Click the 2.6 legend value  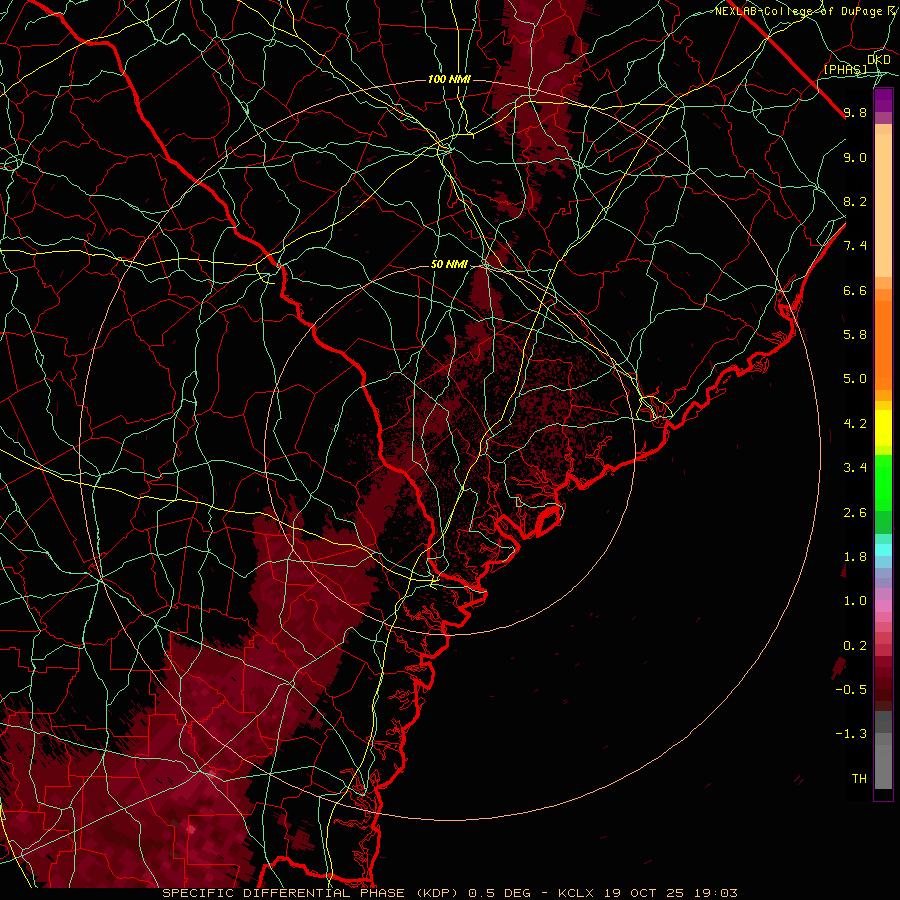click(x=855, y=513)
